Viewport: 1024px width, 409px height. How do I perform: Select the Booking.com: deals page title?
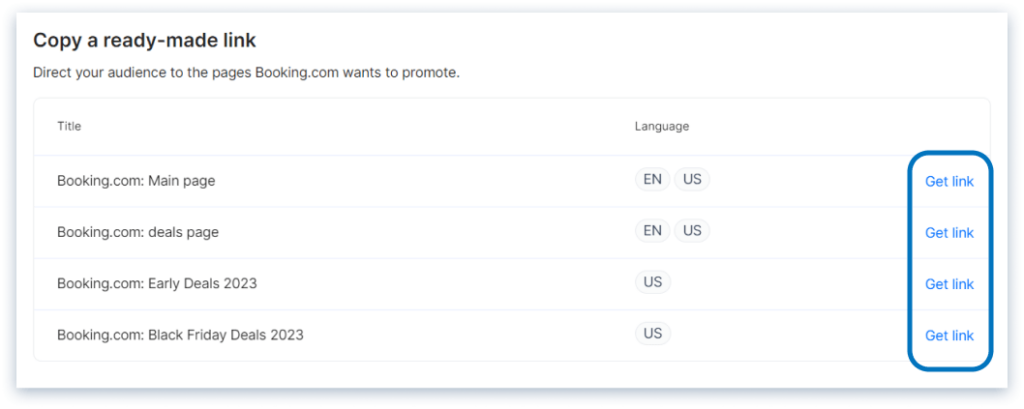(x=137, y=232)
